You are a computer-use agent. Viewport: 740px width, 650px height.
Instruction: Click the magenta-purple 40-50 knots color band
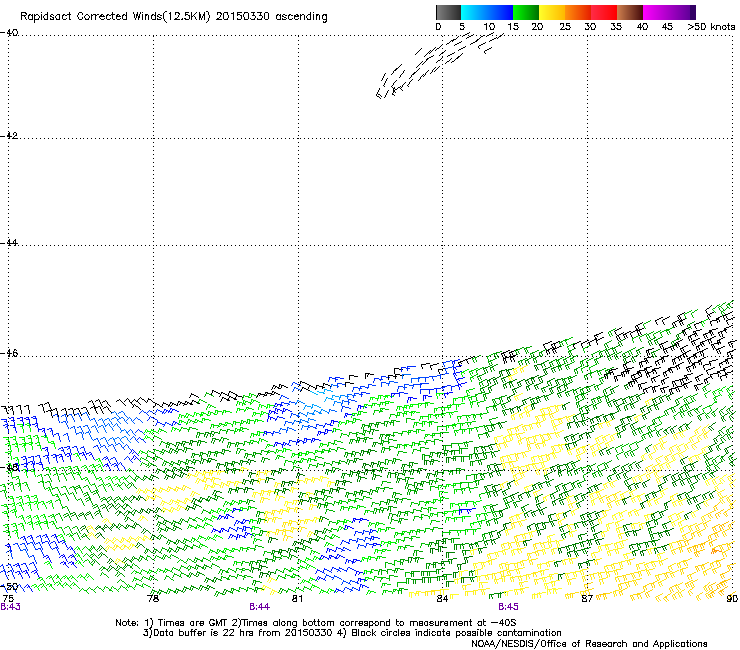(x=669, y=12)
